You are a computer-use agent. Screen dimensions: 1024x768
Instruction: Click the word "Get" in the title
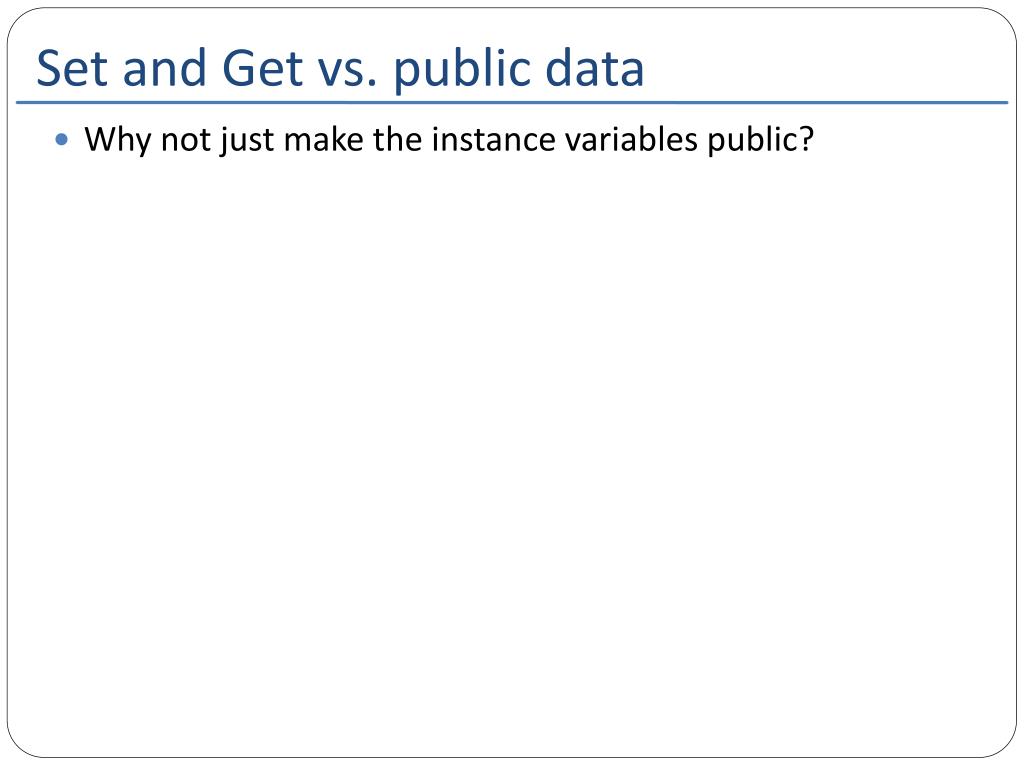coord(263,68)
